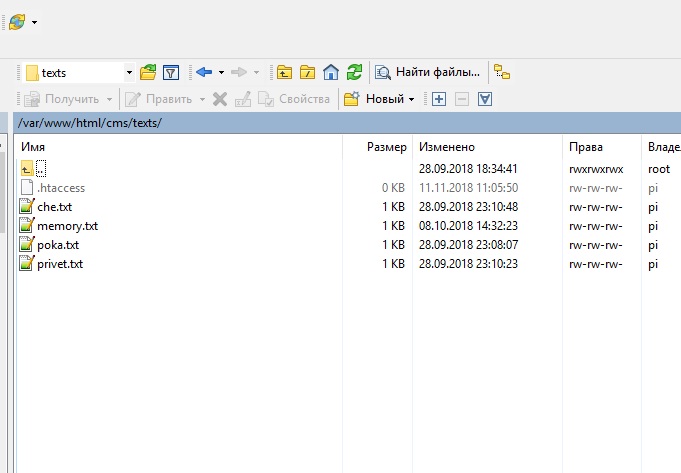681x473 pixels.
Task: Click the Найти файлы button
Action: [x=428, y=72]
